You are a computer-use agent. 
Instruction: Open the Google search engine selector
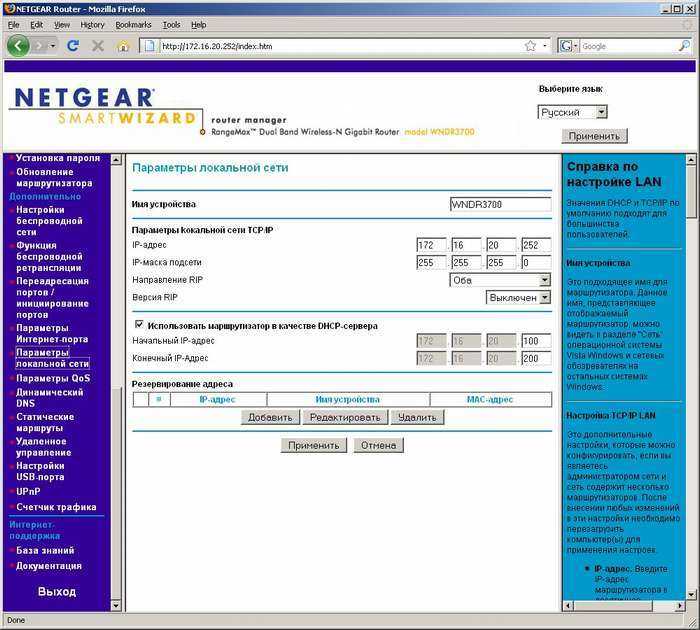tap(569, 46)
